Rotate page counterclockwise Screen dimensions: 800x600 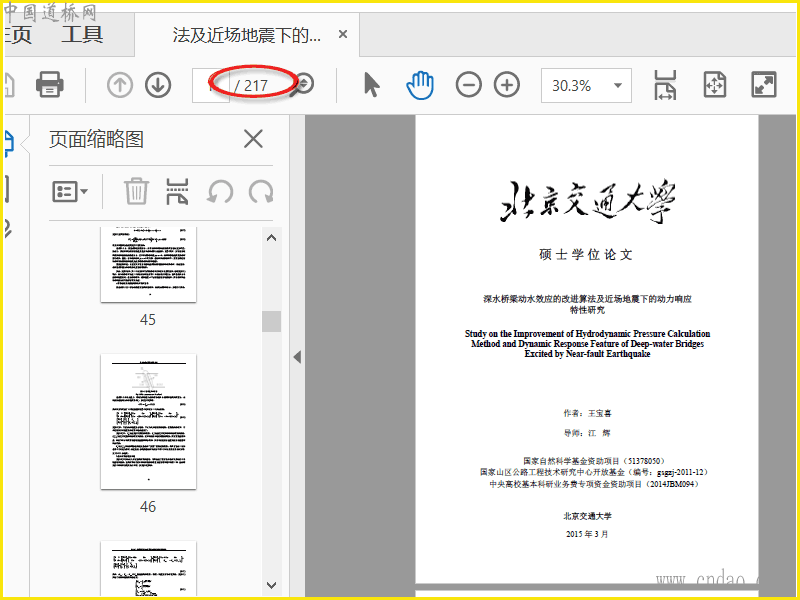point(220,192)
